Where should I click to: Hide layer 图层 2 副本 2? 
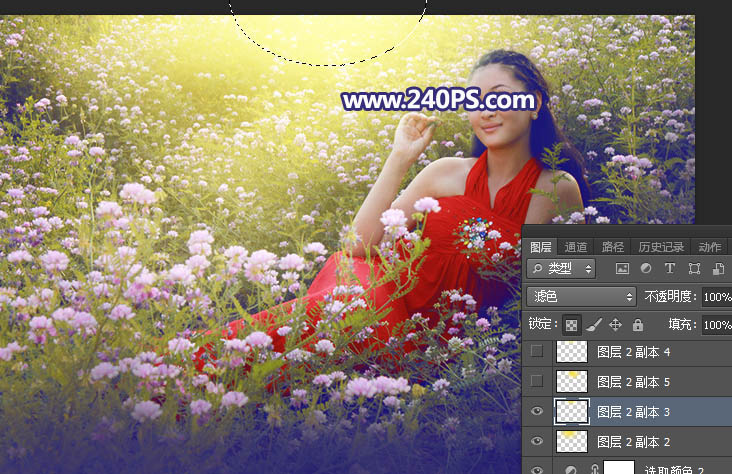pos(538,441)
